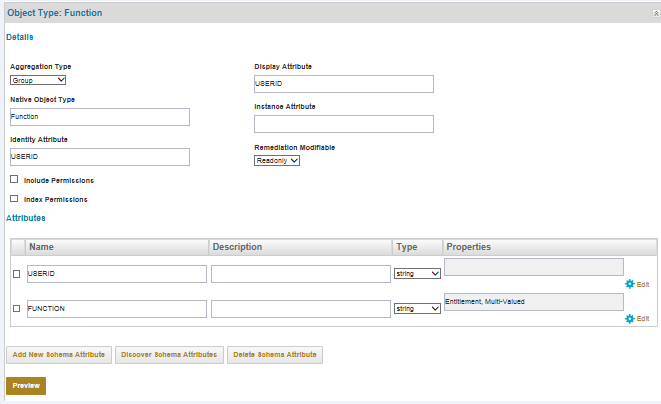Change the USERID attribute type dropdown
The height and width of the screenshot is (404, 661).
coord(418,274)
